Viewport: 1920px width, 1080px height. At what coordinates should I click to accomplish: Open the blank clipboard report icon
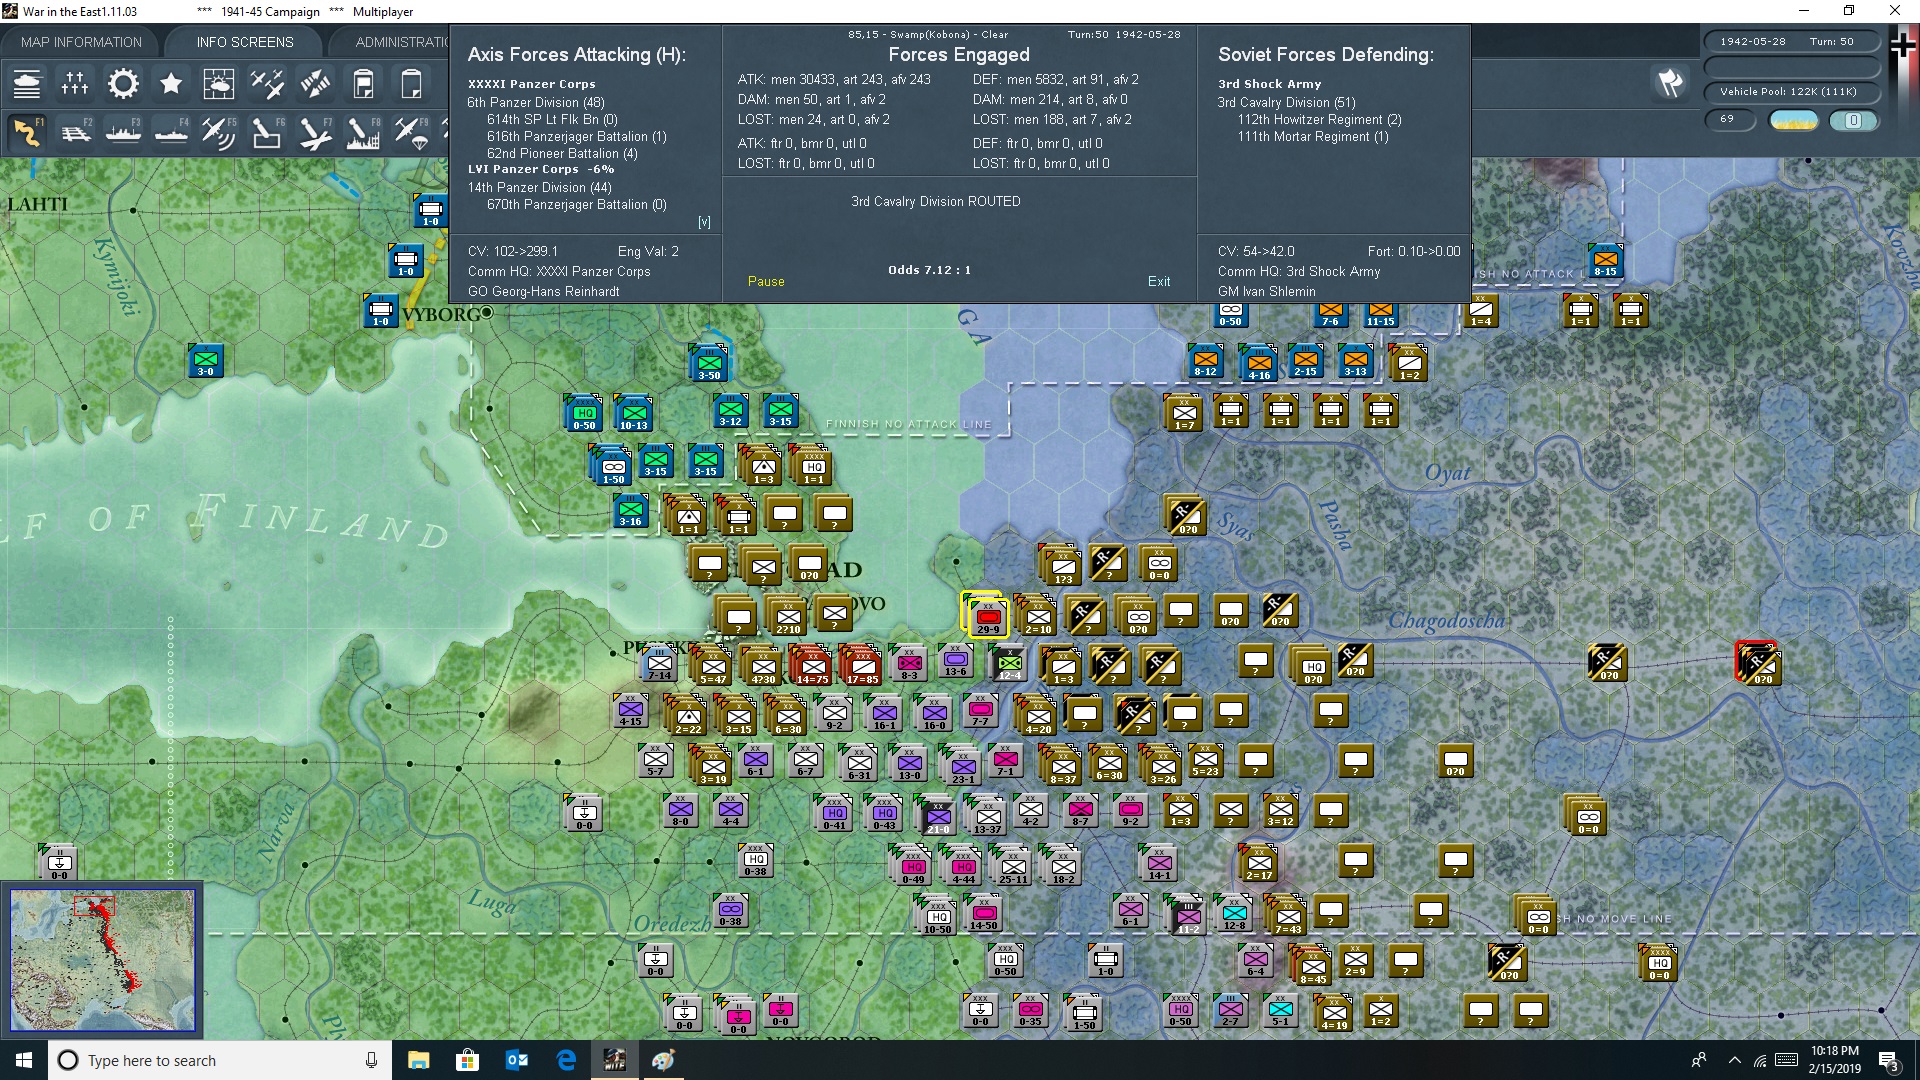(x=411, y=85)
